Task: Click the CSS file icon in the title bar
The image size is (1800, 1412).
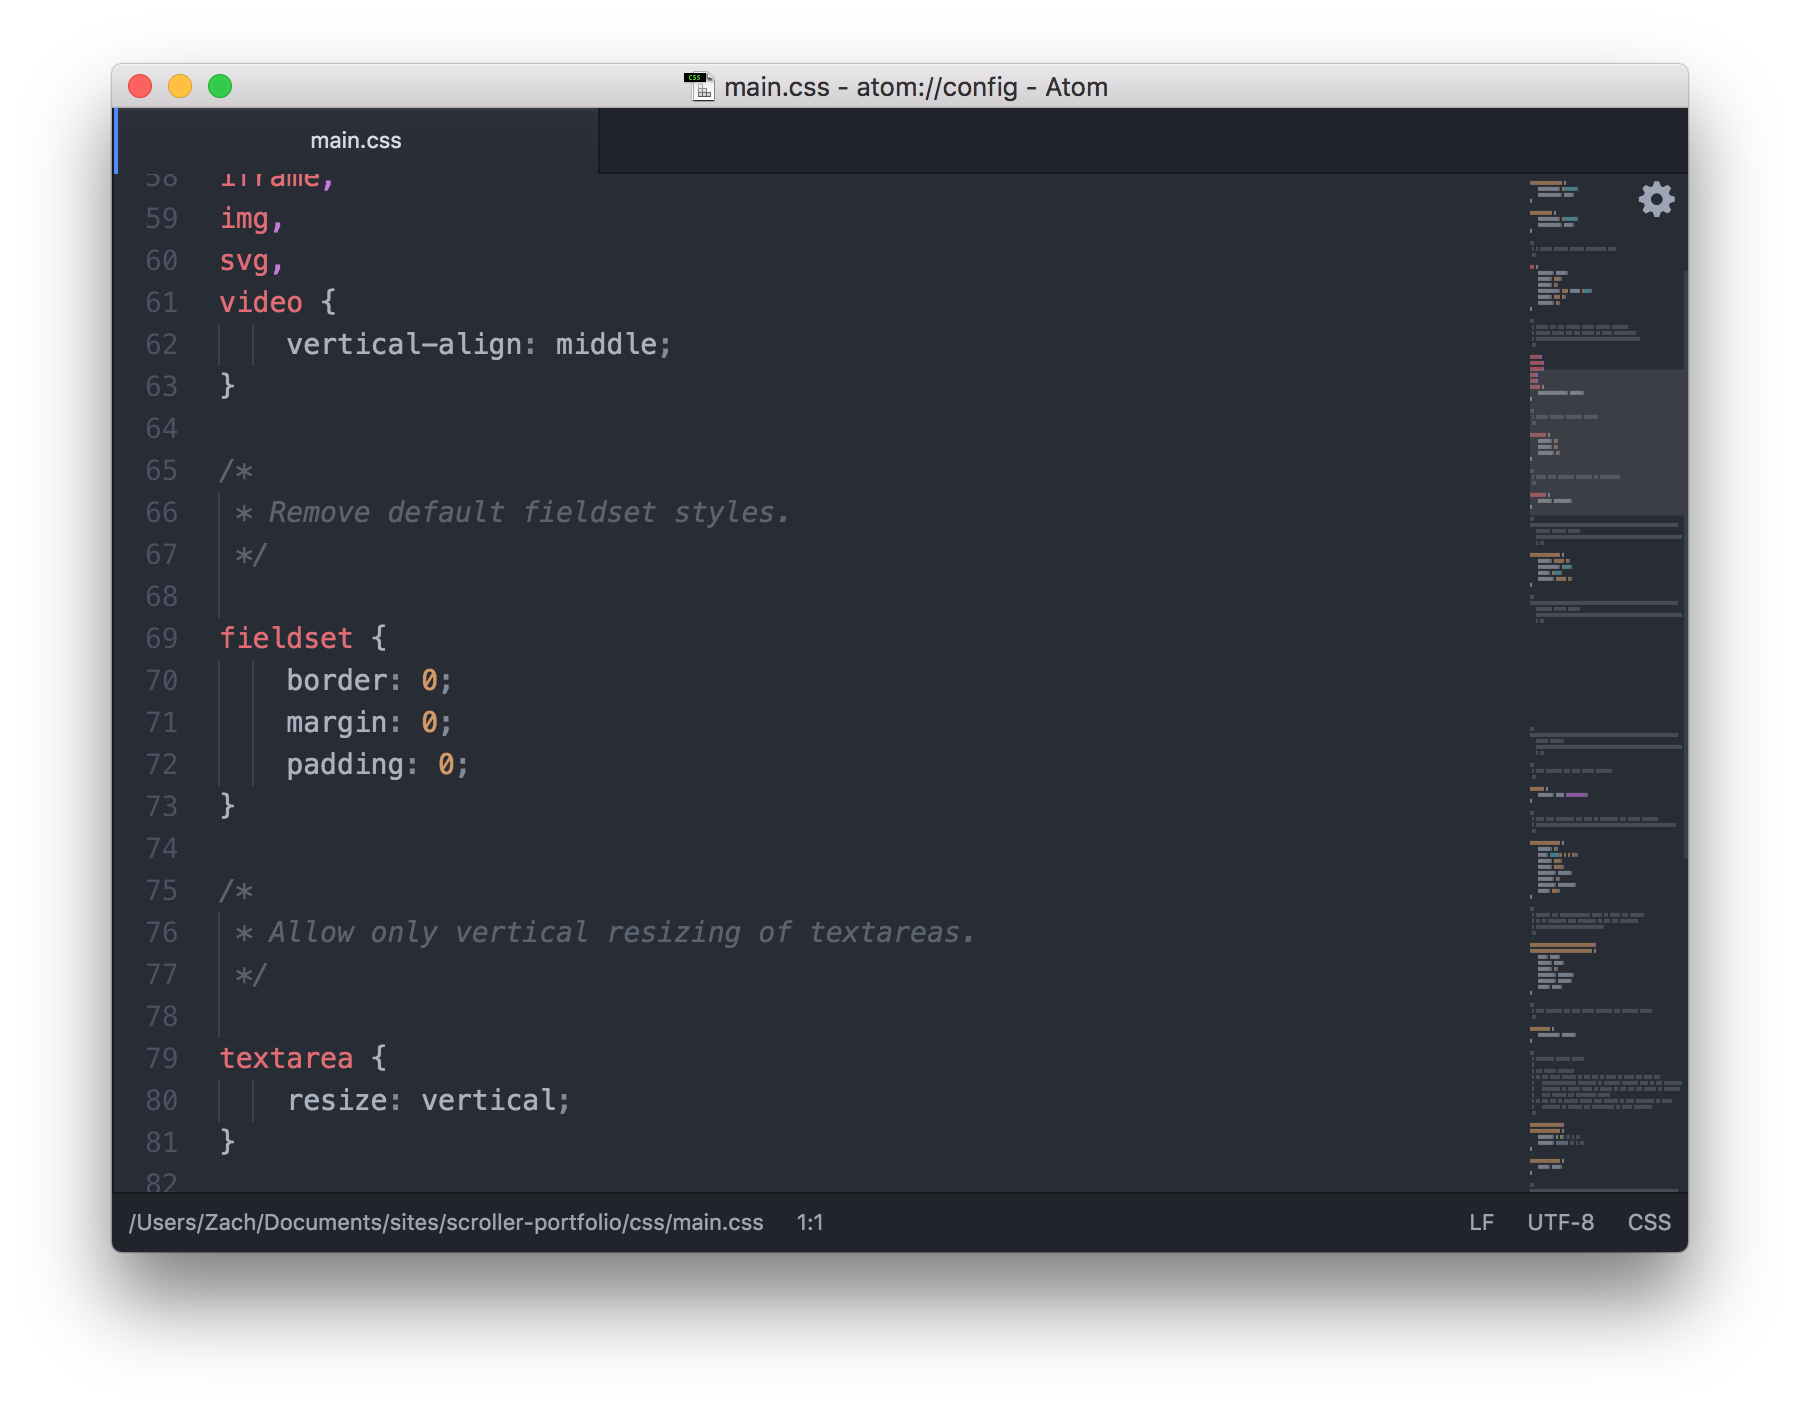Action: pos(700,85)
